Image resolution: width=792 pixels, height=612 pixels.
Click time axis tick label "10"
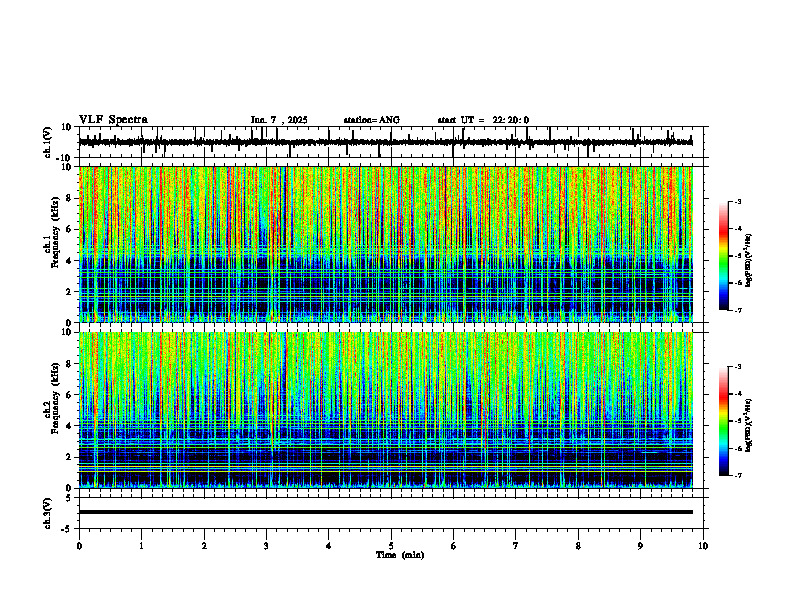coord(703,546)
